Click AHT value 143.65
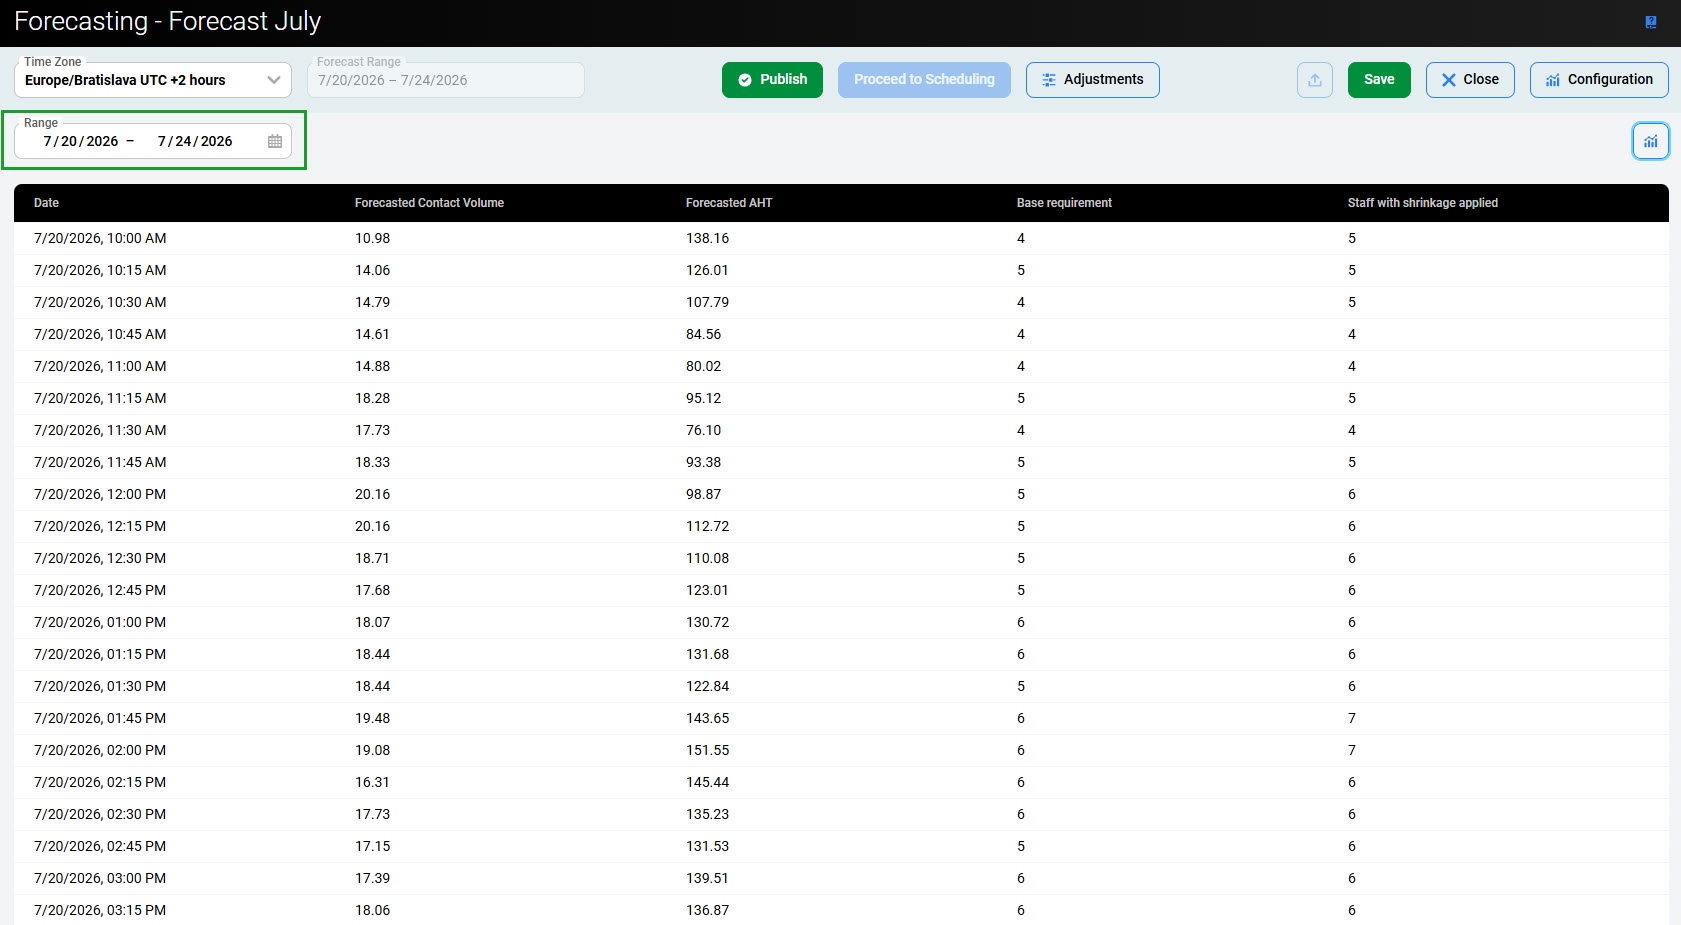 707,719
